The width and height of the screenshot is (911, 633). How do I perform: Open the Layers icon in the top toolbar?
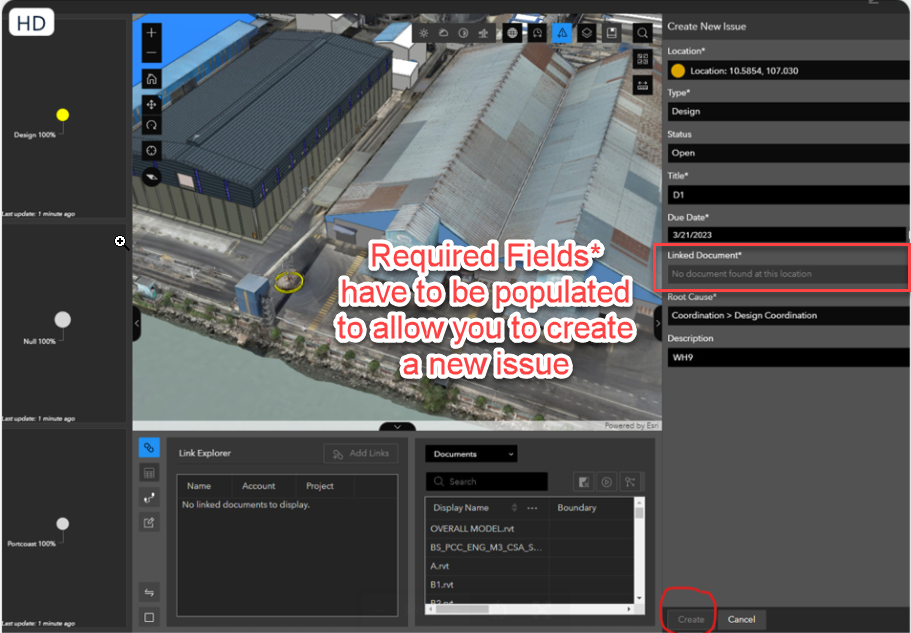click(x=588, y=33)
